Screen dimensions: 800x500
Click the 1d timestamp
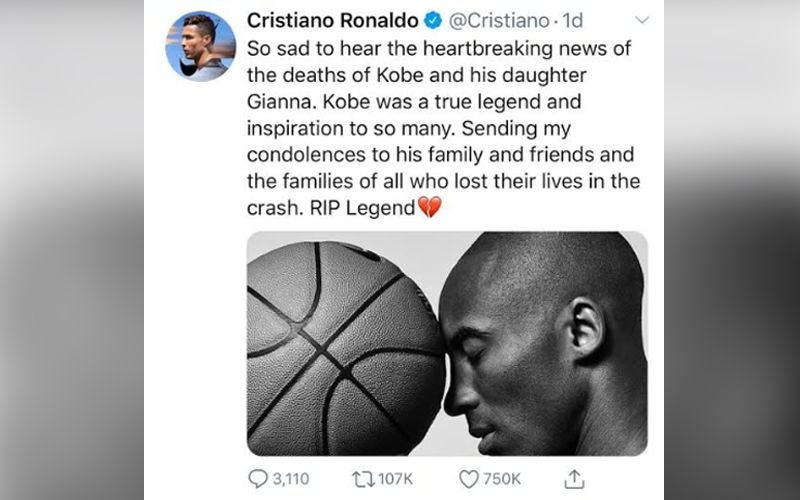572,20
